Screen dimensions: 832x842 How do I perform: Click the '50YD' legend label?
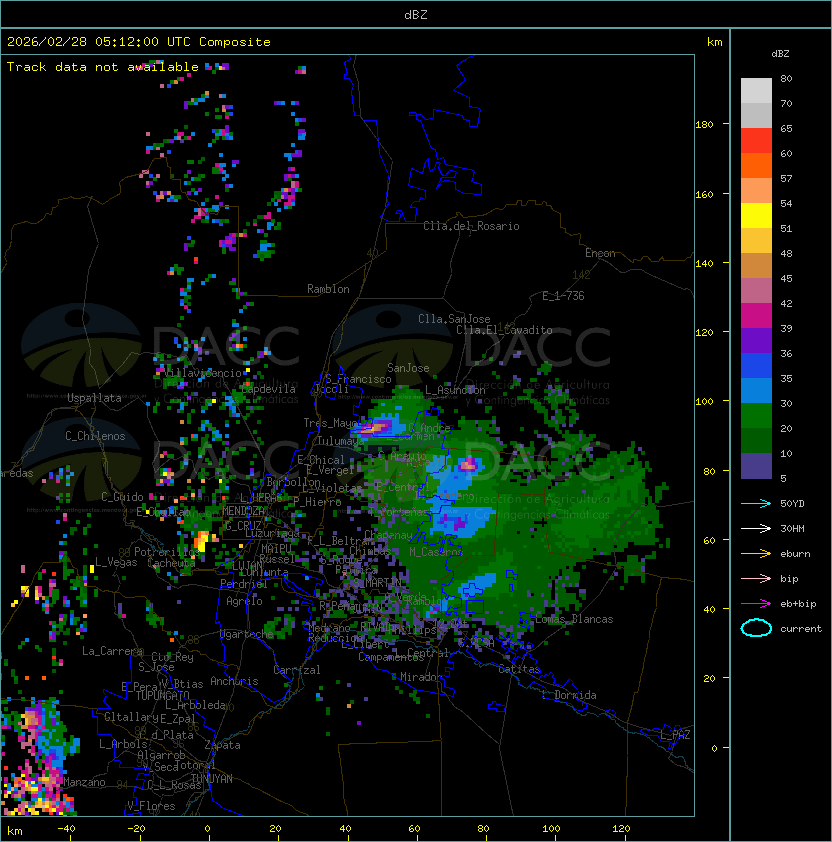tap(792, 504)
